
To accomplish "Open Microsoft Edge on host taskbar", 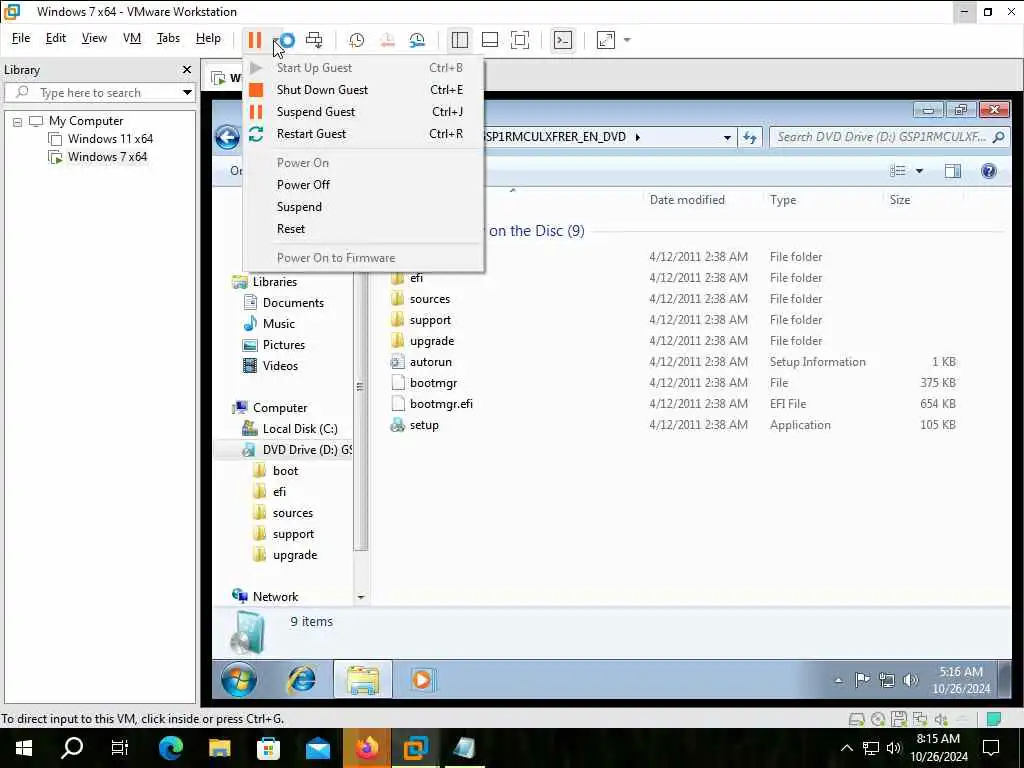I will (170, 748).
